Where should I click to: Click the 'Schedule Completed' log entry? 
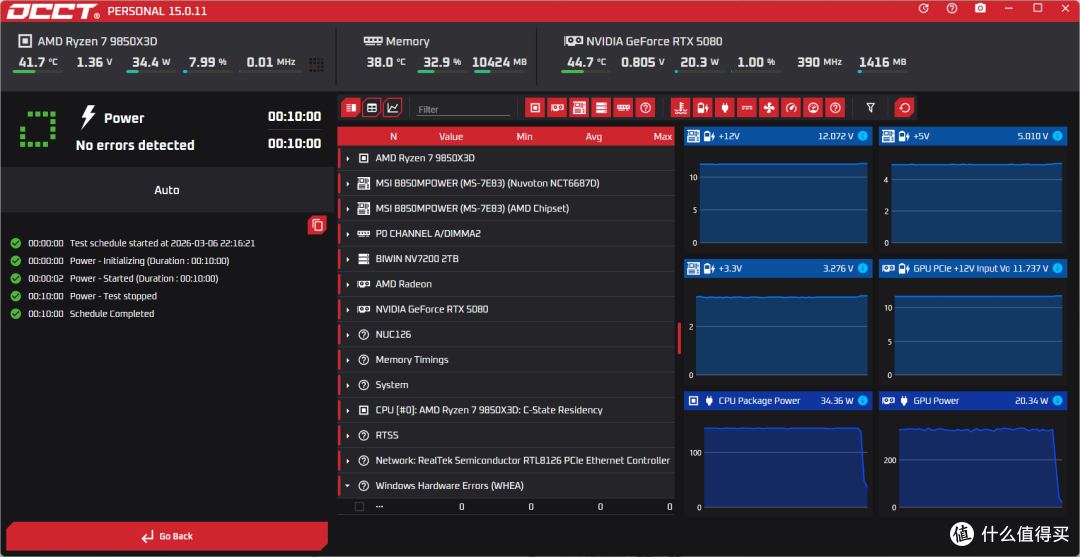[x=112, y=314]
